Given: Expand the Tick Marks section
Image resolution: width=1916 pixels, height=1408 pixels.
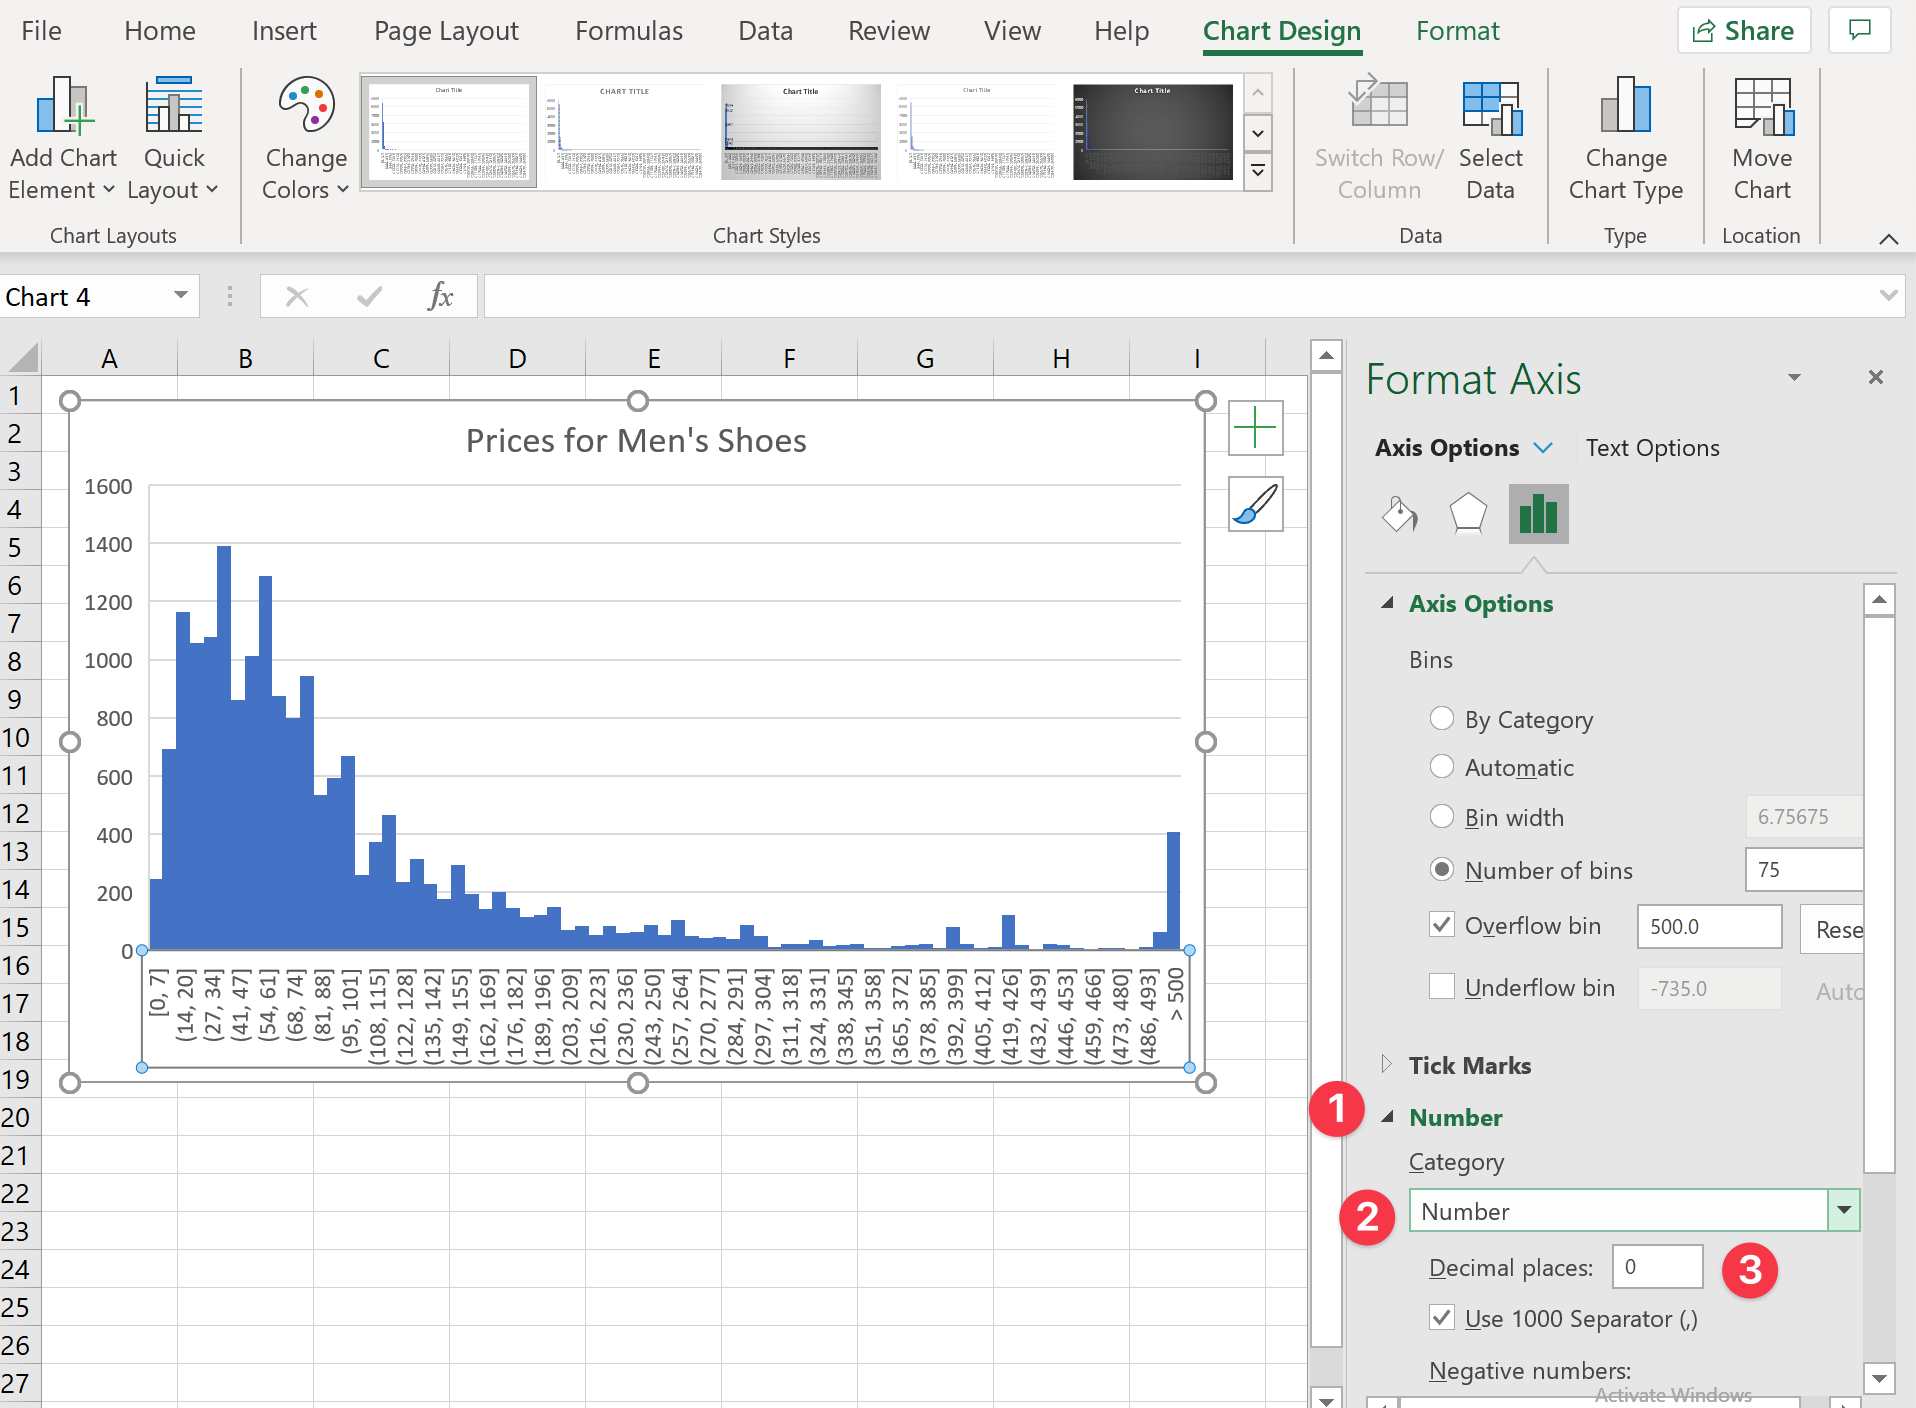Looking at the screenshot, I should click(1469, 1065).
